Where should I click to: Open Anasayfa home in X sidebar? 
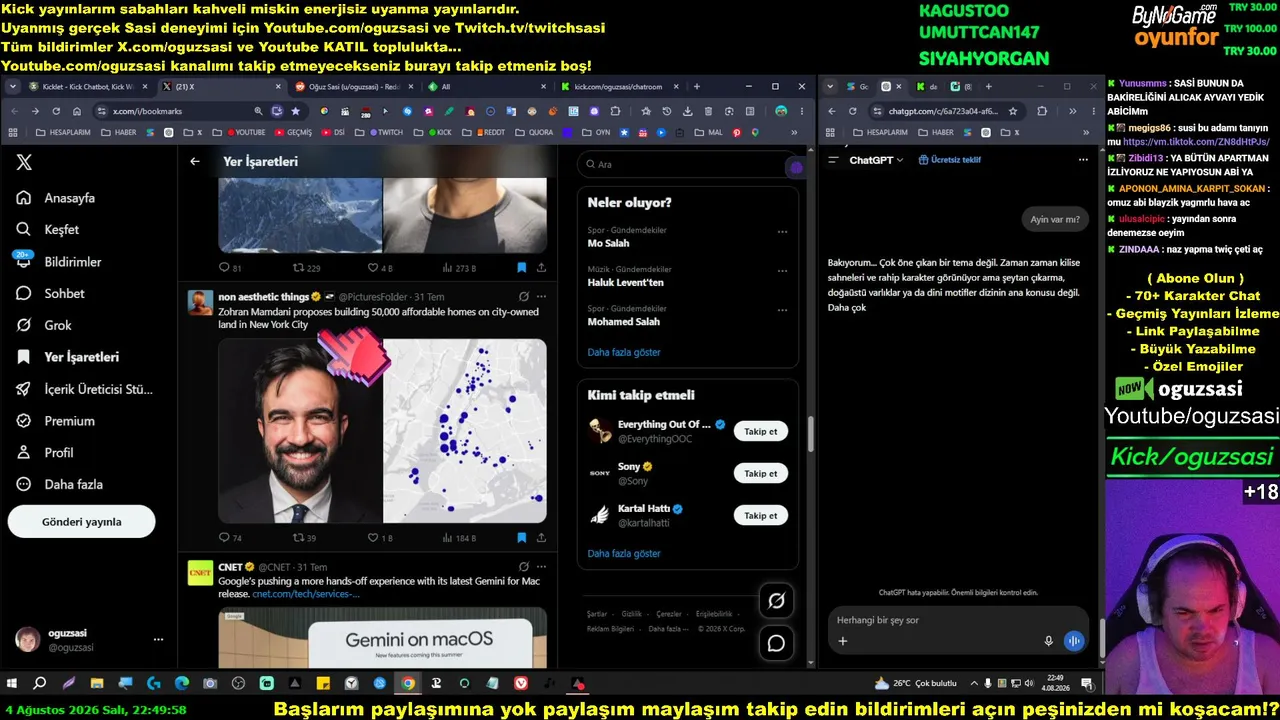[x=58, y=198]
